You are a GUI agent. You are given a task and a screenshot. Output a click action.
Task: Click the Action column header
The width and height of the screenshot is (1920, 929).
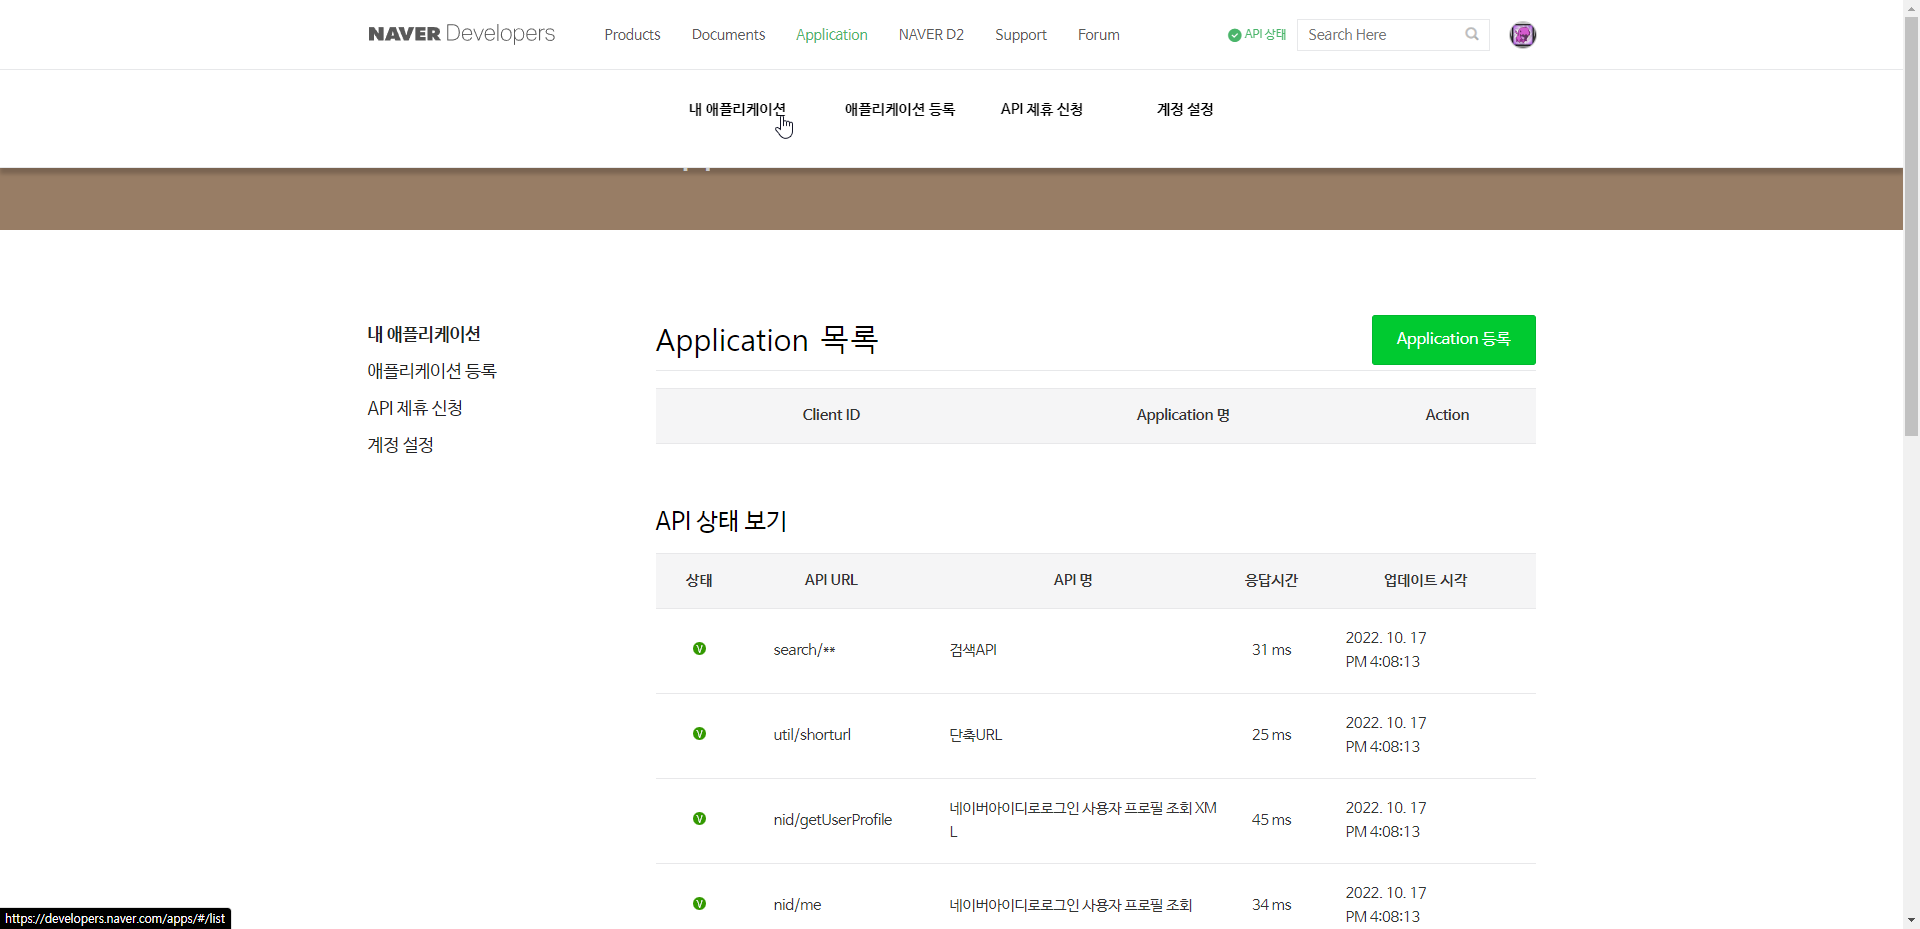click(1447, 415)
